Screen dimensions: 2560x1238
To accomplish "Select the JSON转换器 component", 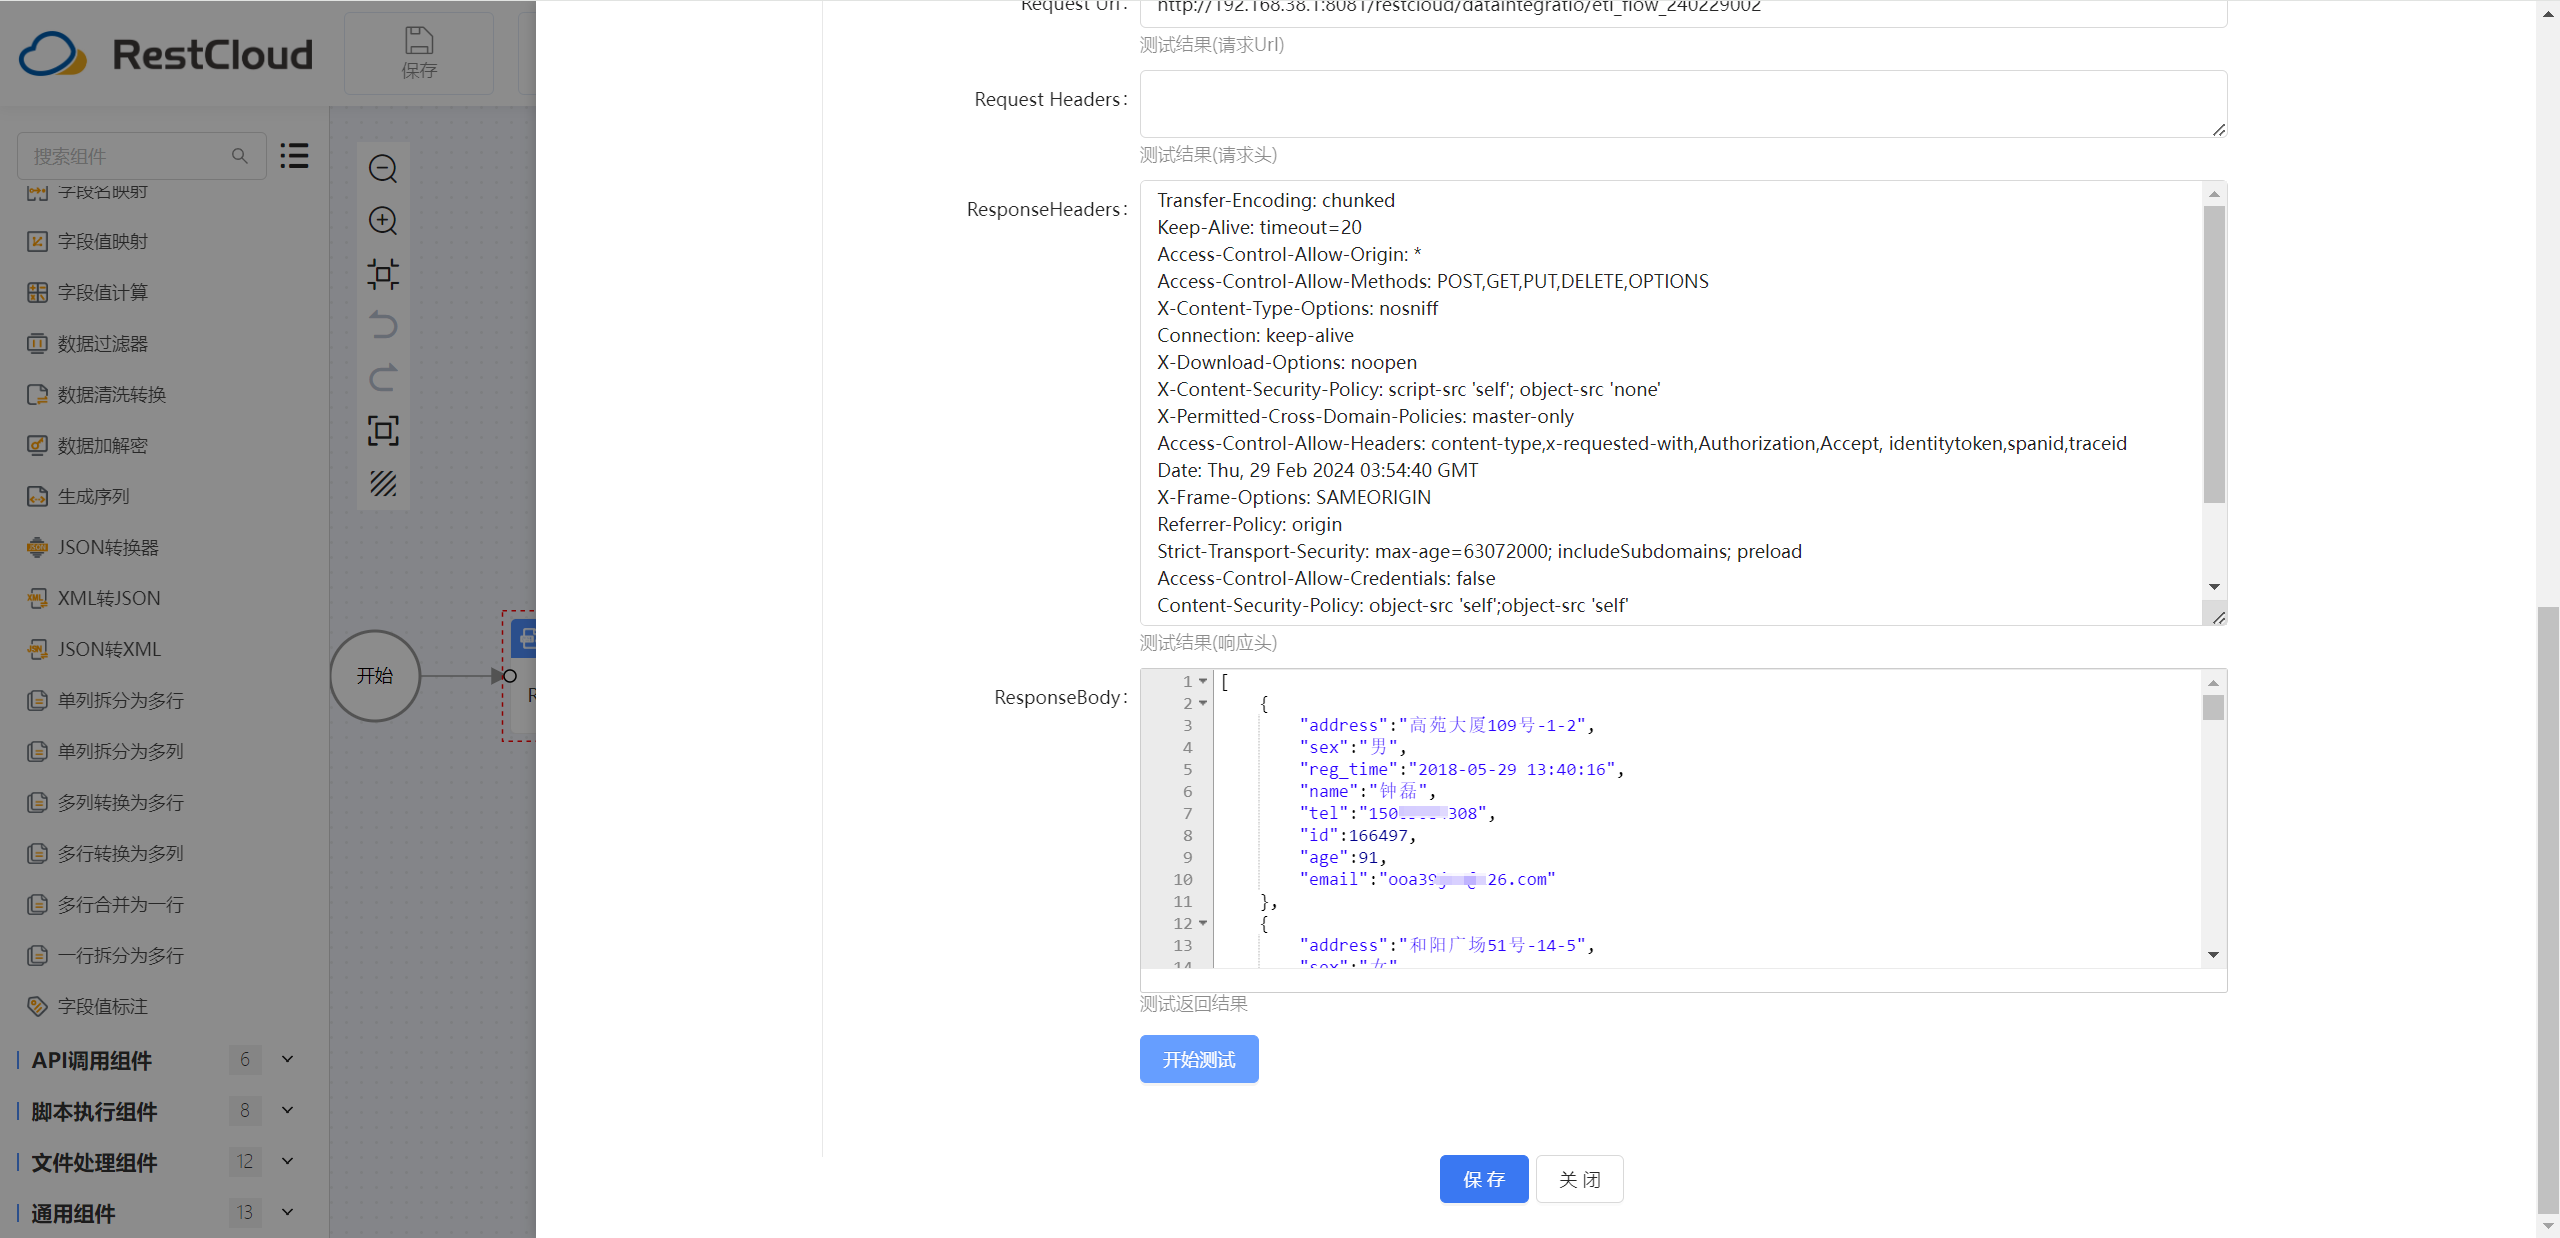I will (x=108, y=548).
